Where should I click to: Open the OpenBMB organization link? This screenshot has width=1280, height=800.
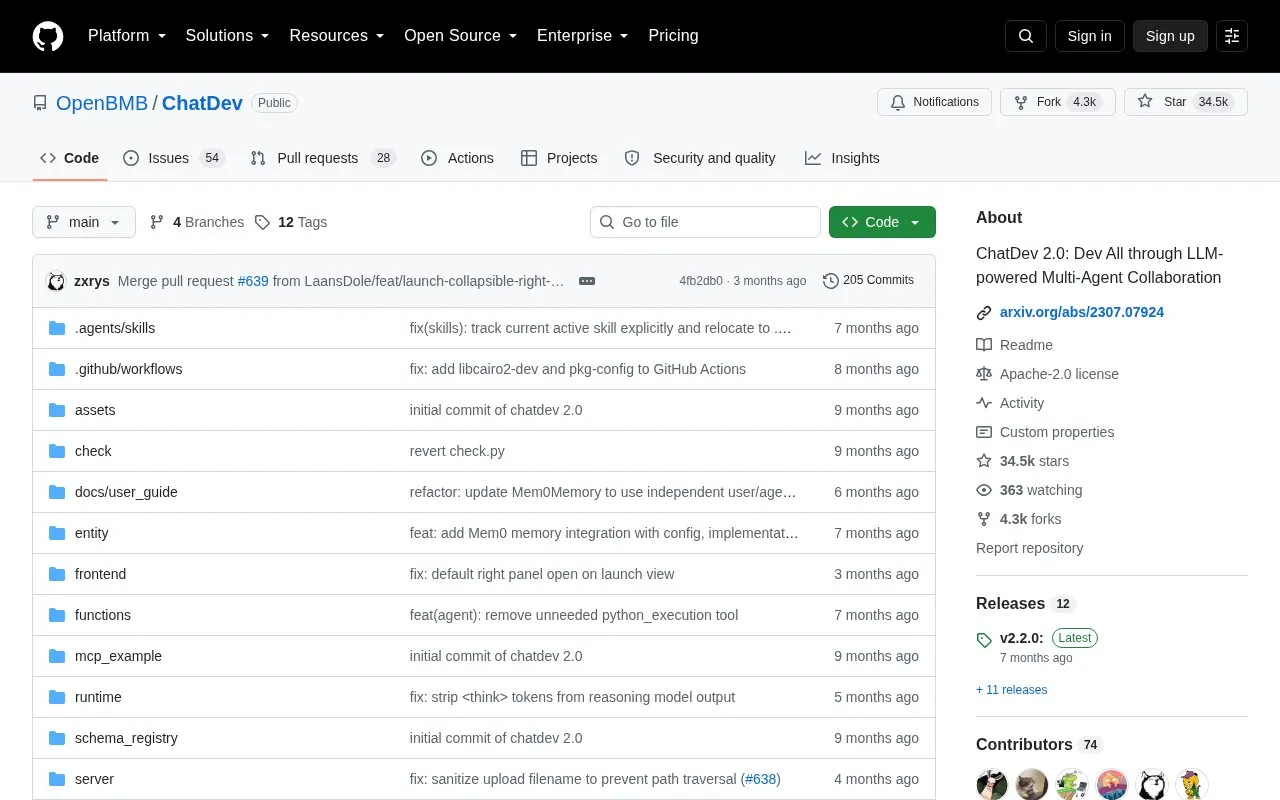tap(102, 103)
